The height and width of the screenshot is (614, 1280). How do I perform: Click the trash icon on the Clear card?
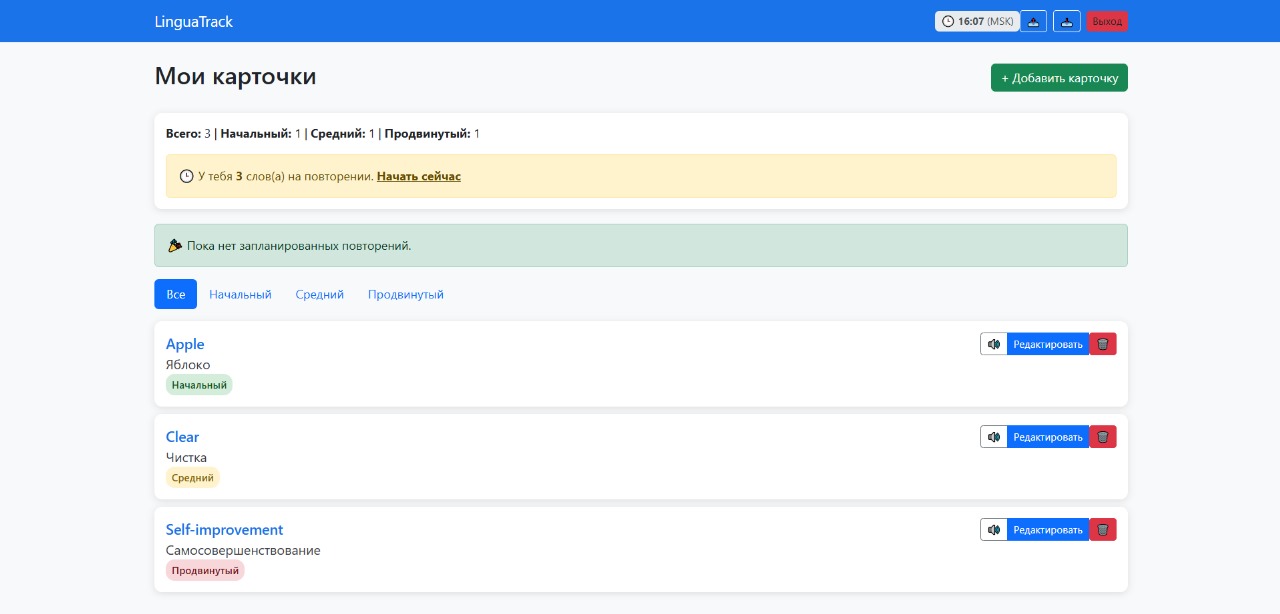click(x=1102, y=437)
